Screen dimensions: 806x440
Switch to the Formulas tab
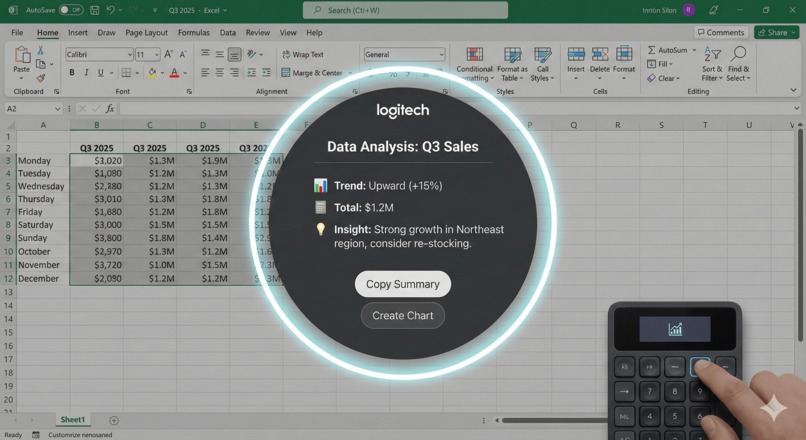(x=194, y=32)
